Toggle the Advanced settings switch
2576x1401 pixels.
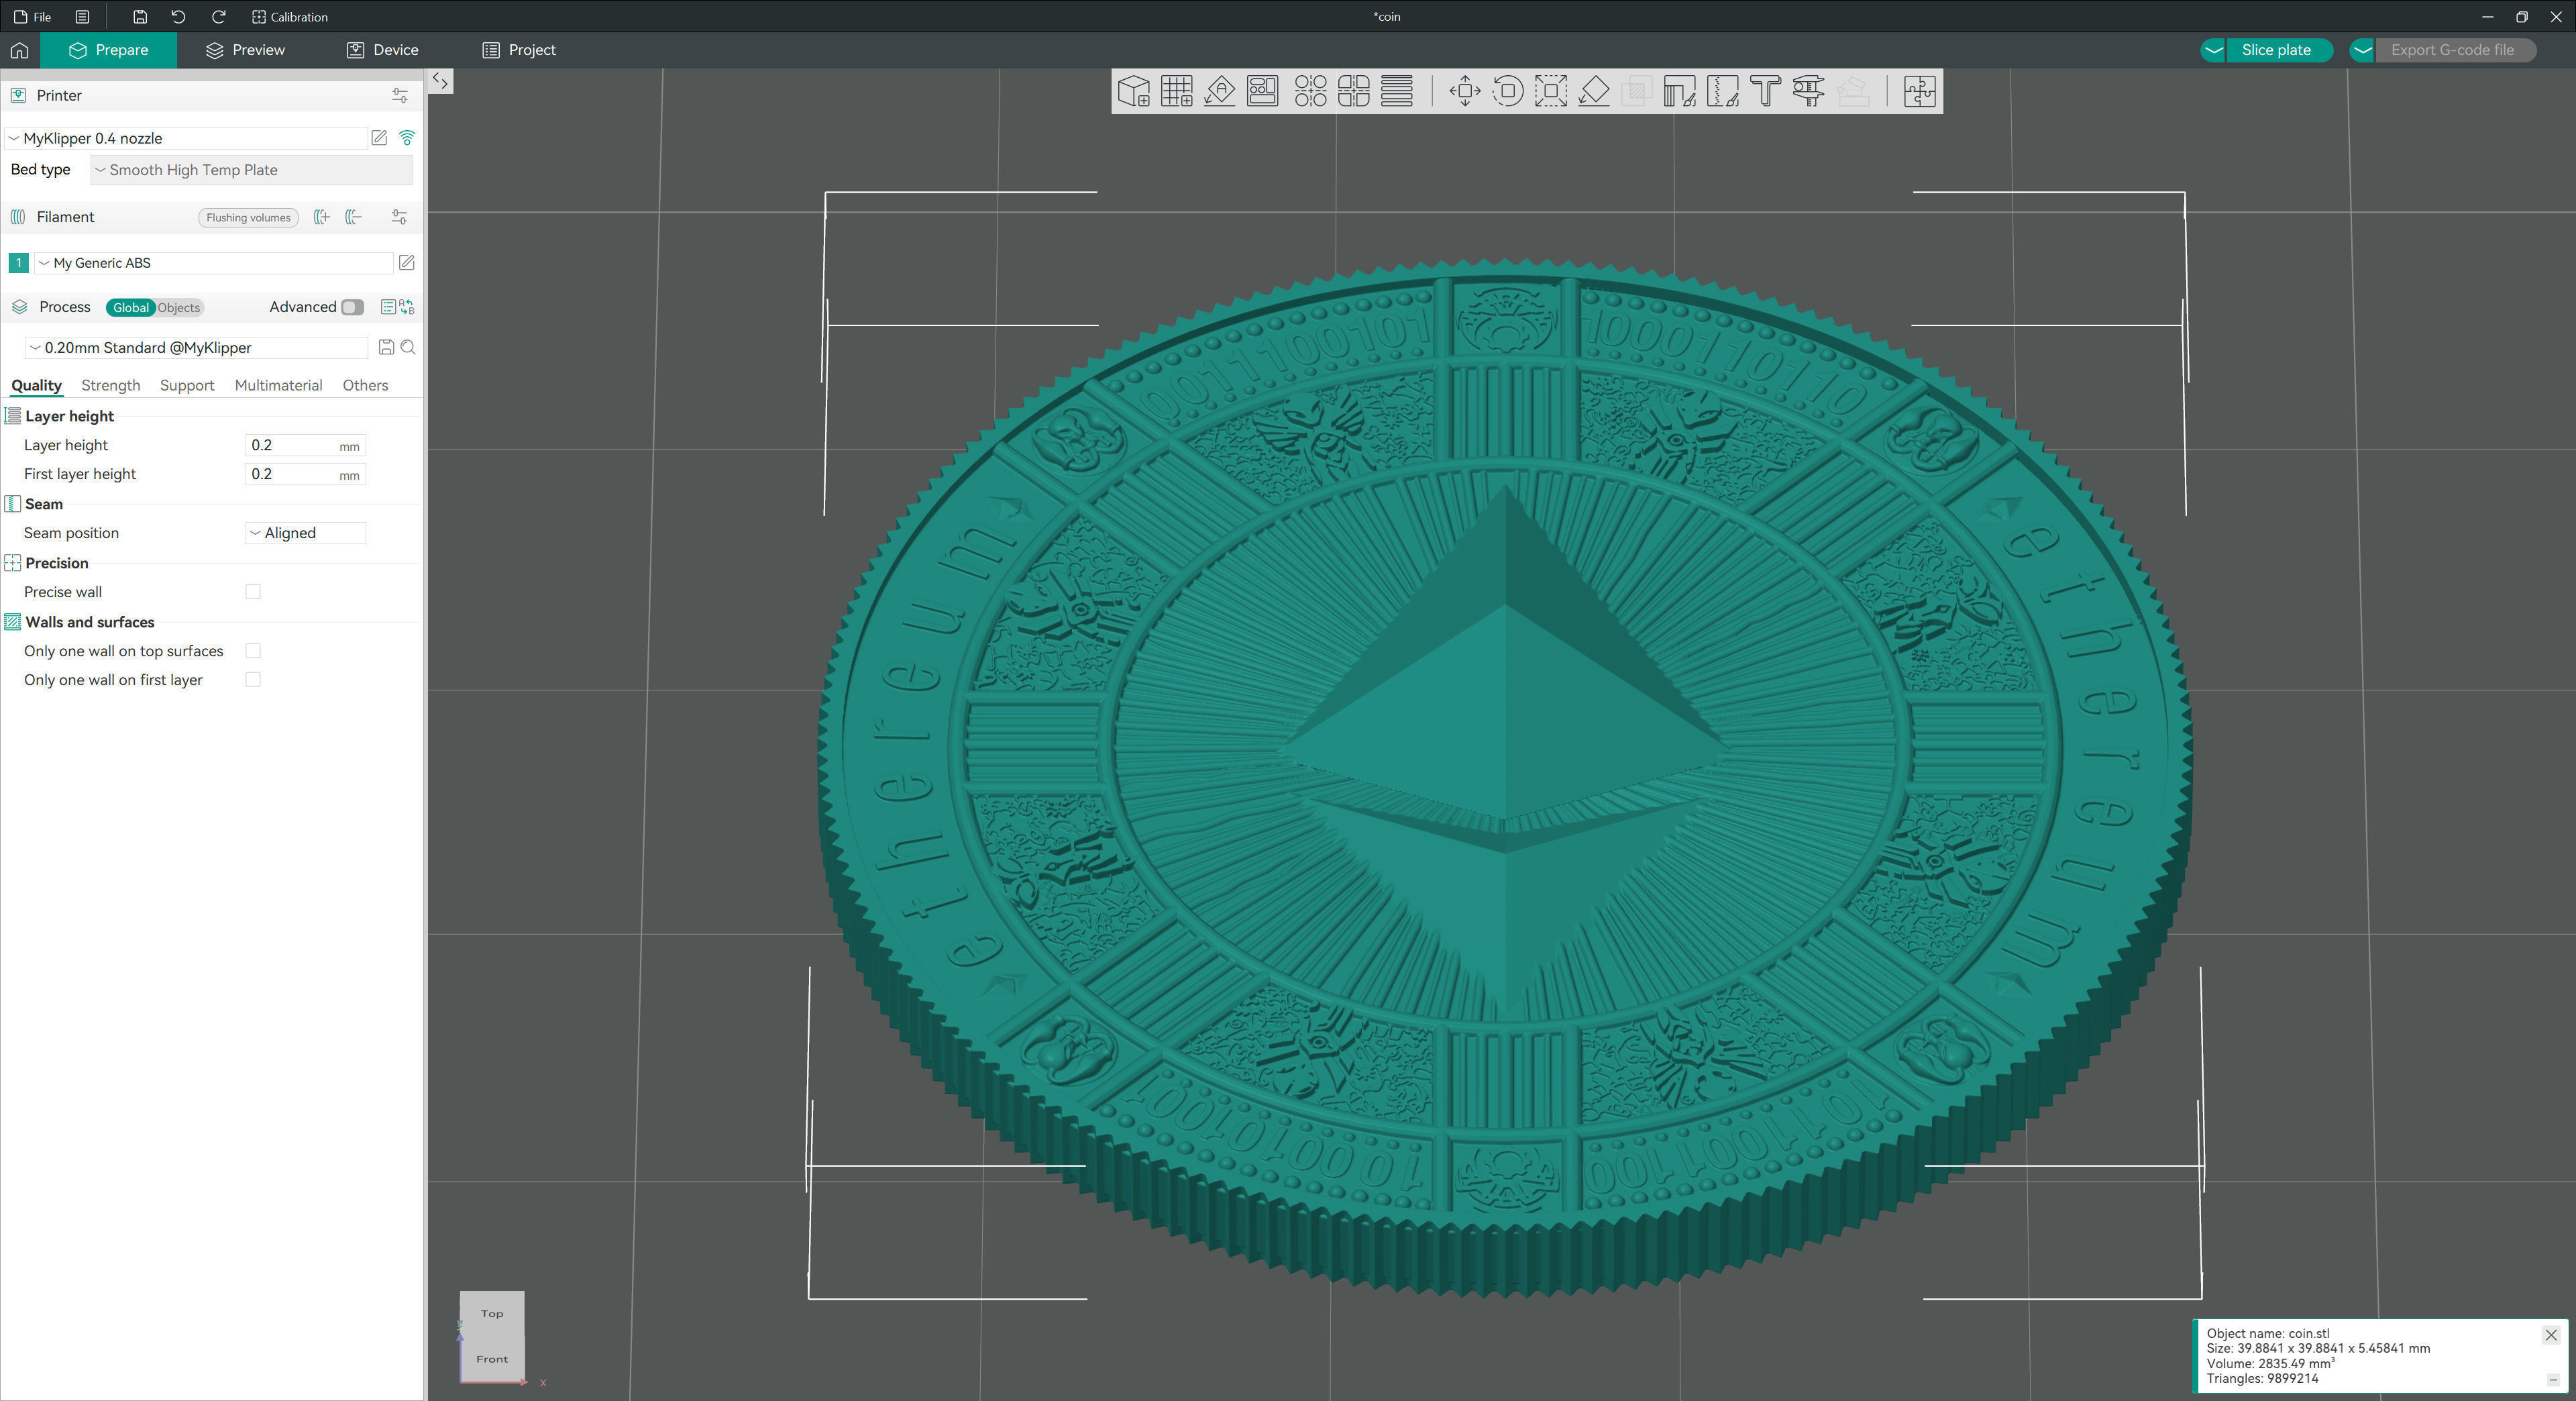point(352,307)
